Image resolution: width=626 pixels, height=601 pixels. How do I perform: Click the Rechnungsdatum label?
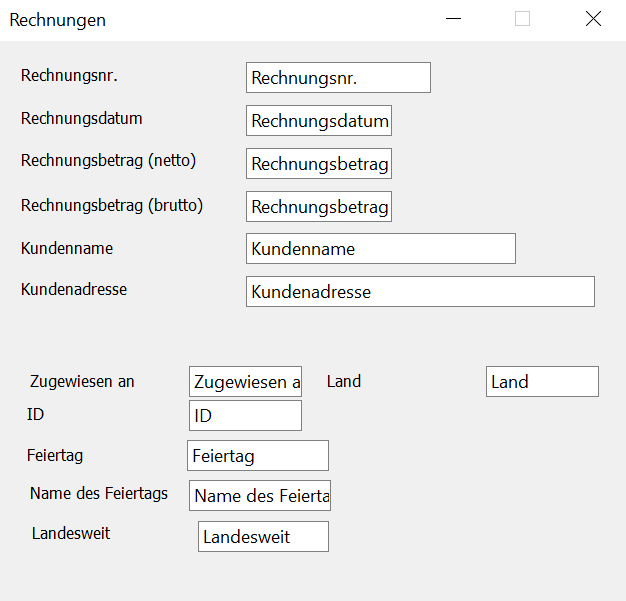click(81, 119)
